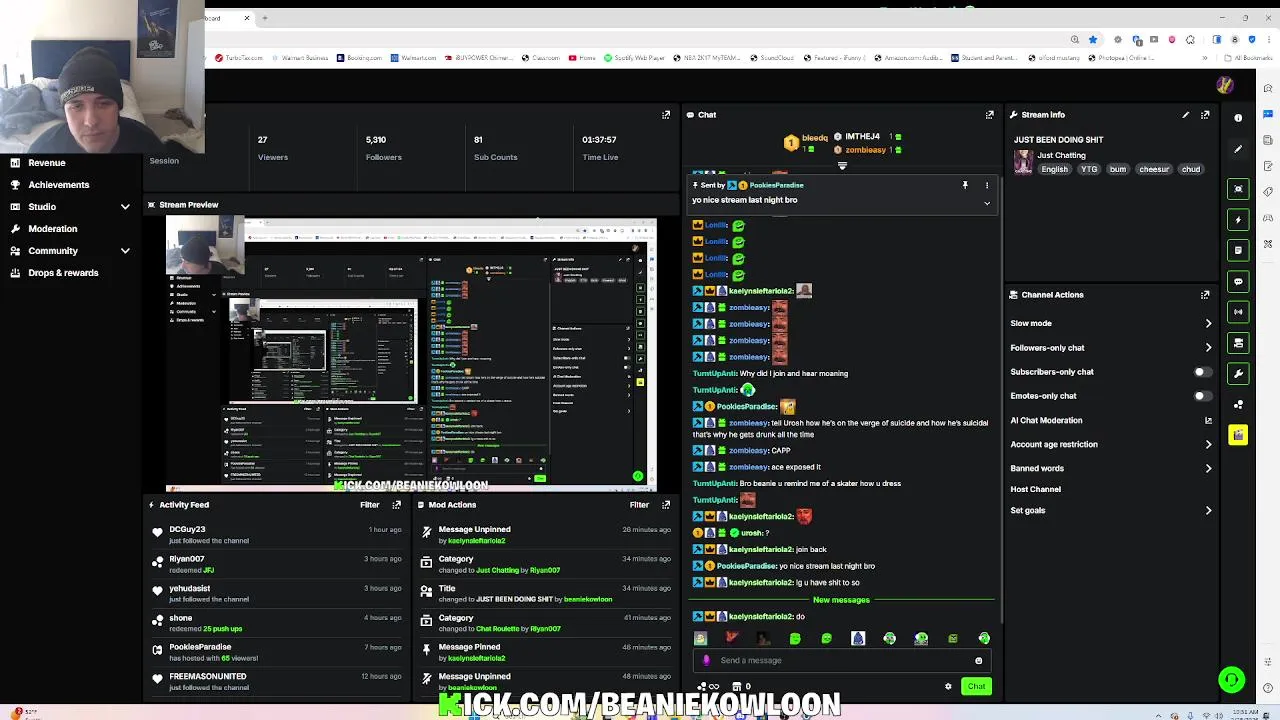The image size is (1280, 720).
Task: Open SoundCloud bookmark
Action: coord(772,58)
